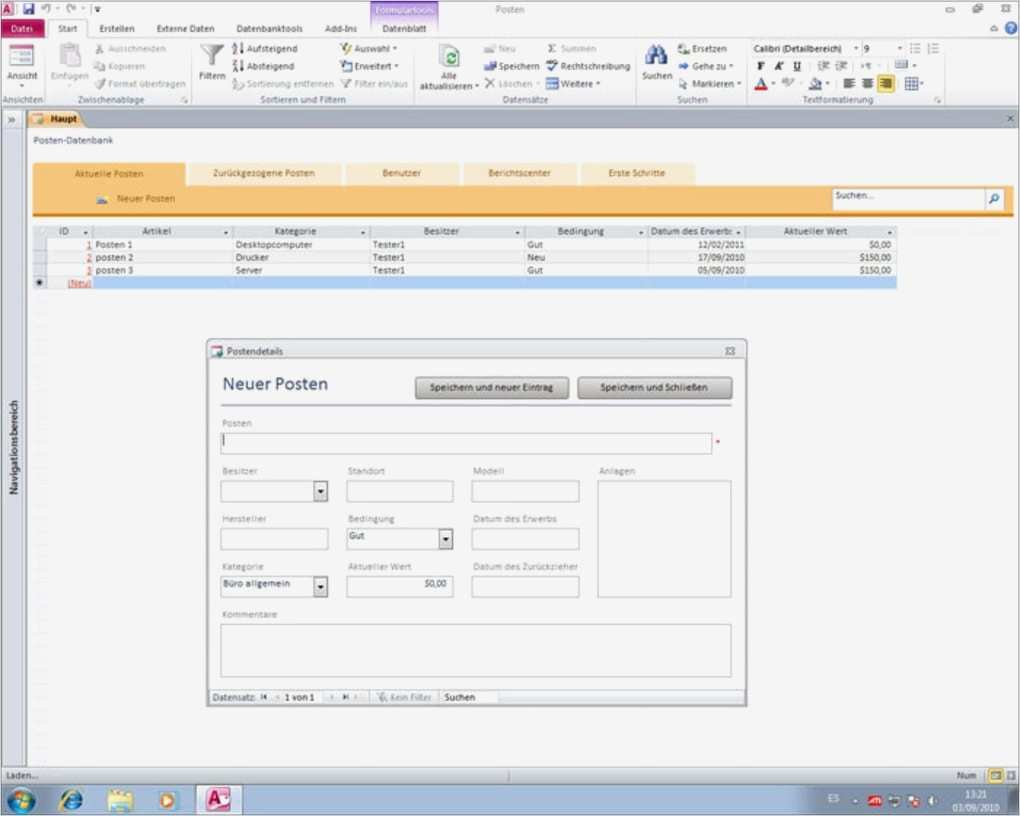Align text left in Textformatierung

coord(849,83)
